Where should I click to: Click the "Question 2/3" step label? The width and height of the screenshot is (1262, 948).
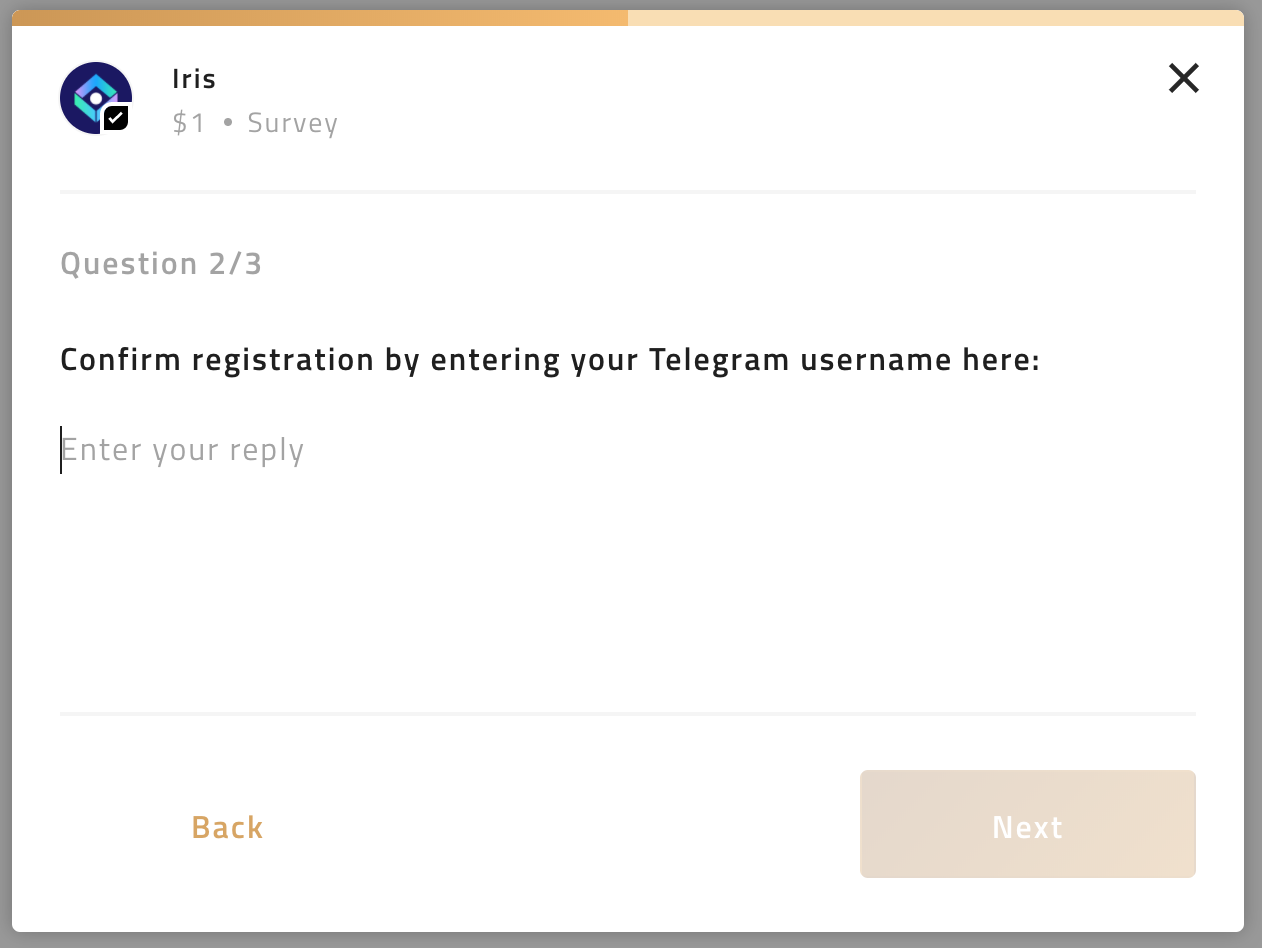(161, 264)
